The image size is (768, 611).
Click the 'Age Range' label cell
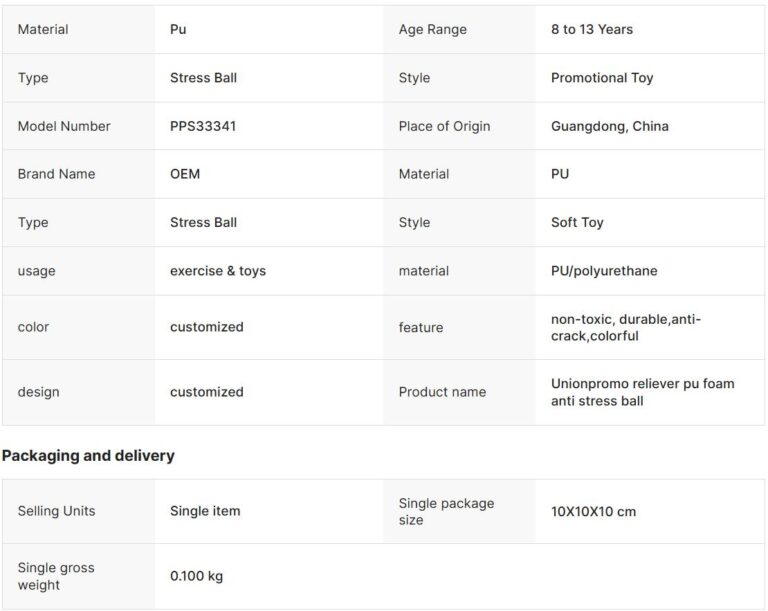[x=432, y=29]
